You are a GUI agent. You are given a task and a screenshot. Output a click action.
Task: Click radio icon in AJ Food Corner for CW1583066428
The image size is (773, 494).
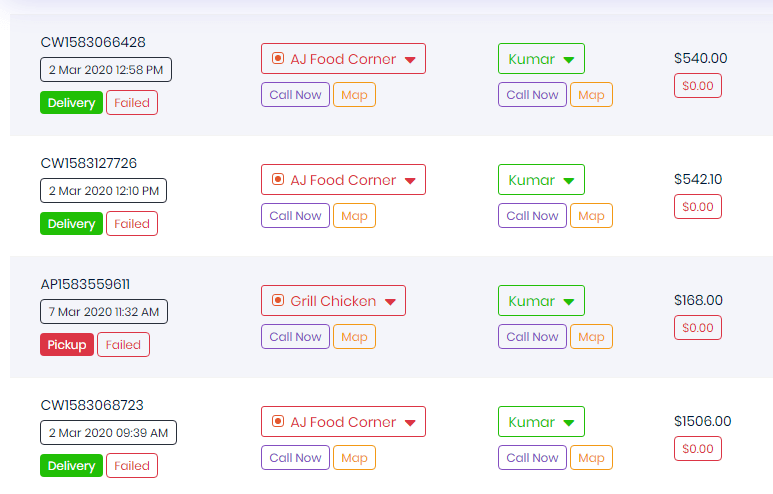tap(278, 58)
